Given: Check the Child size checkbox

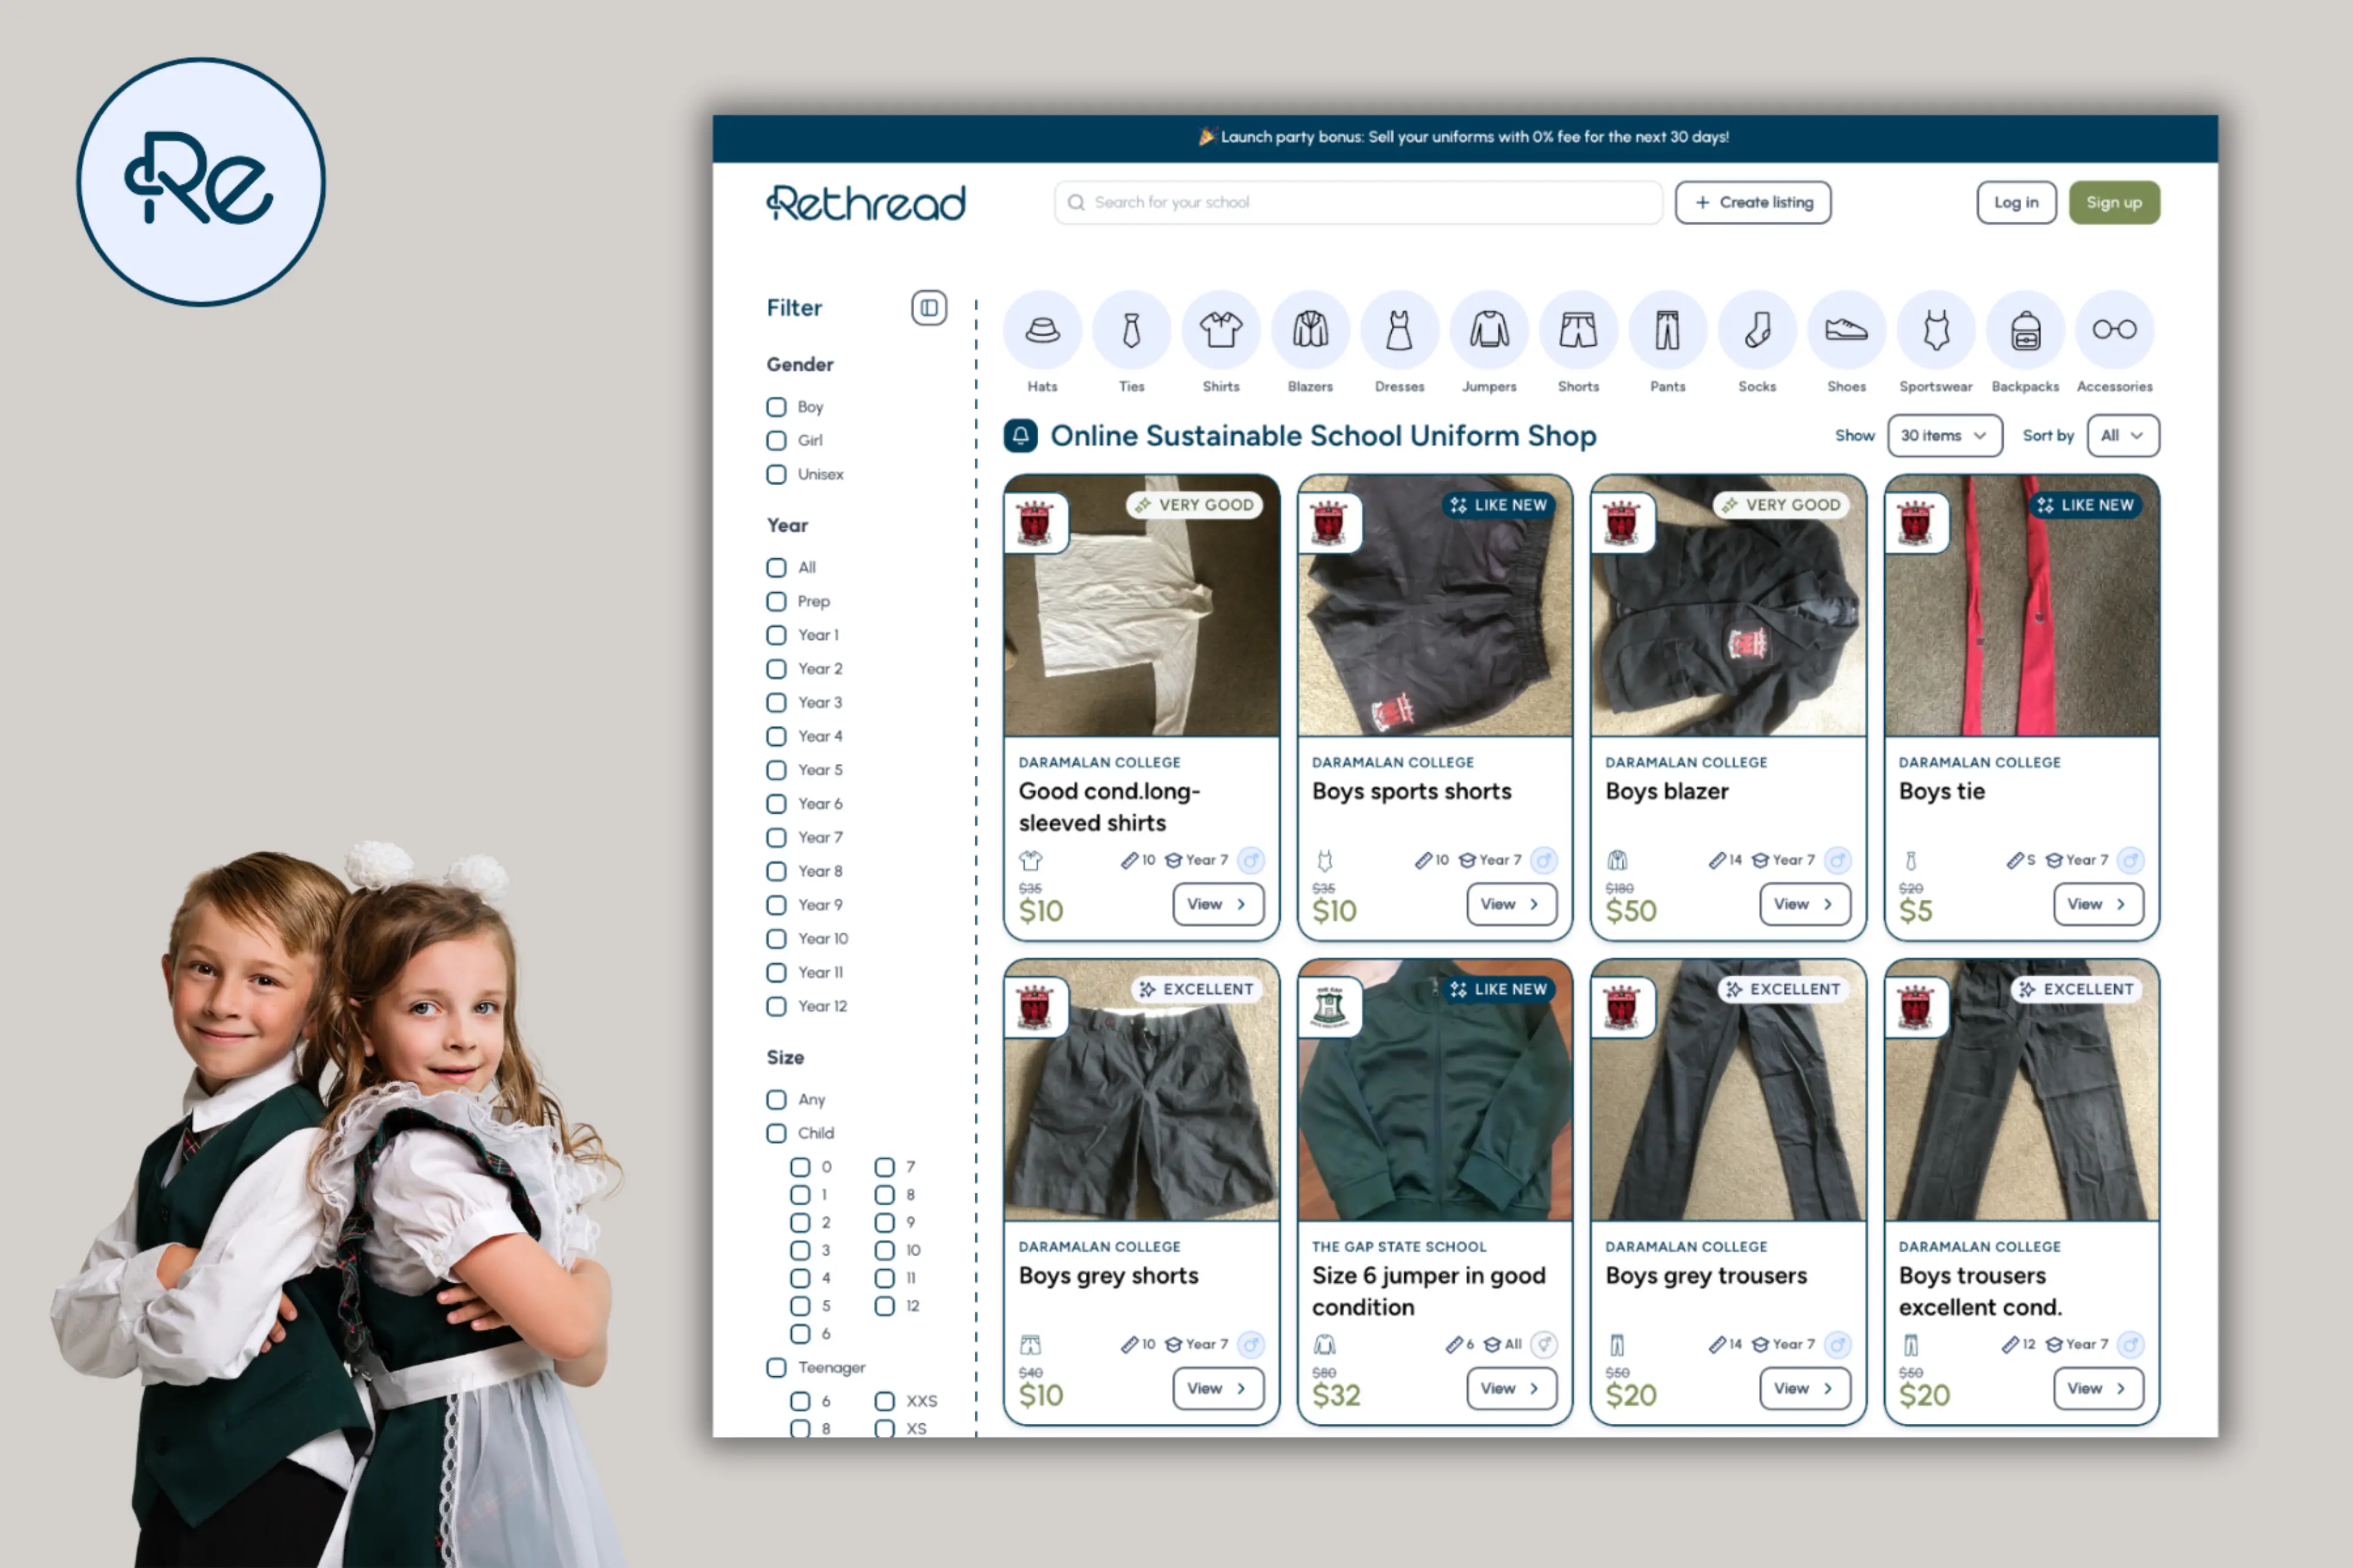Looking at the screenshot, I should click(776, 1133).
